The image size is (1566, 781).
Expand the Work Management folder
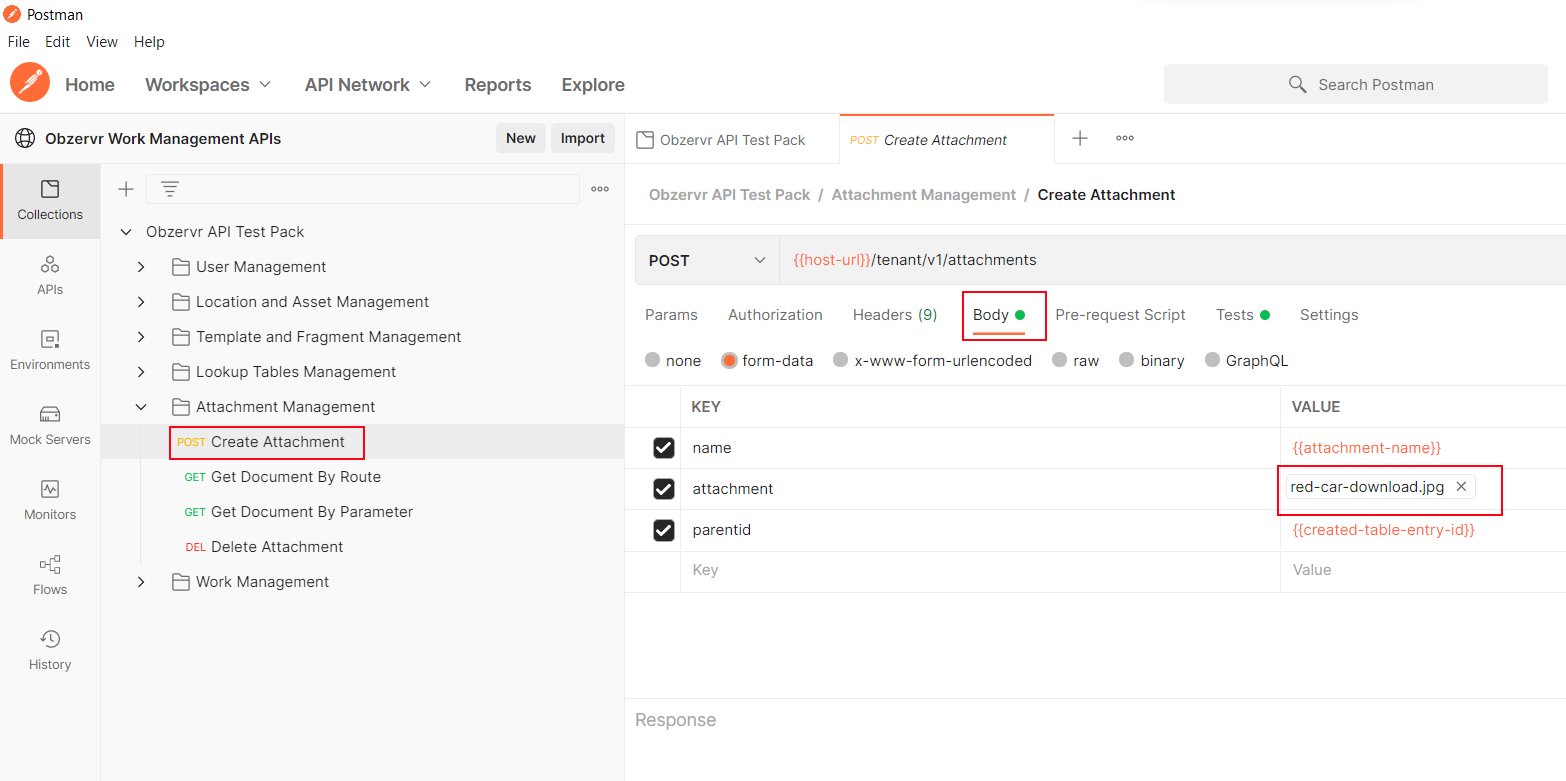pyautogui.click(x=141, y=582)
